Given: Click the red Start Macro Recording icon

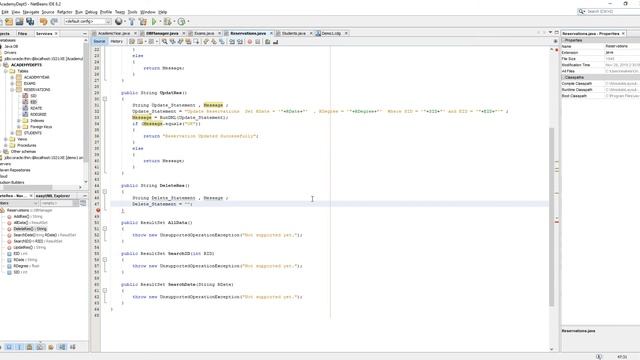Looking at the screenshot, I should (x=250, y=42).
